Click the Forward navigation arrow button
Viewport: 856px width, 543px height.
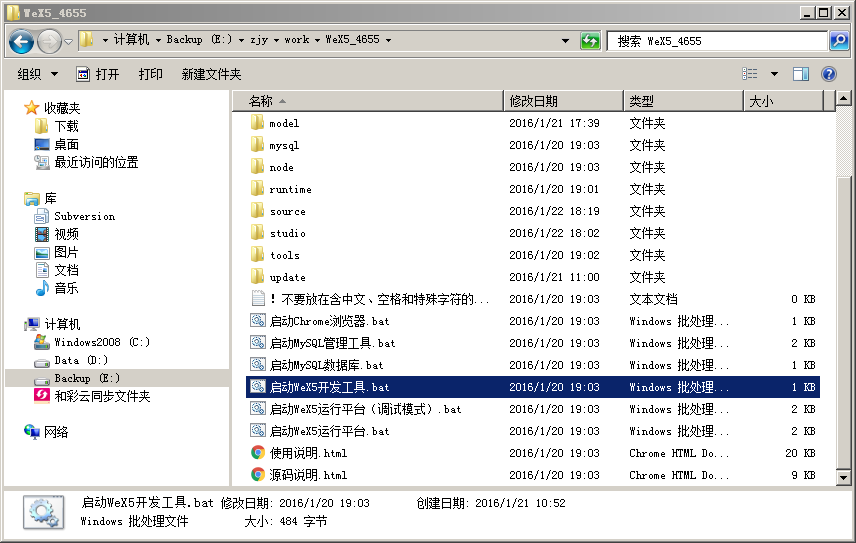pyautogui.click(x=49, y=41)
